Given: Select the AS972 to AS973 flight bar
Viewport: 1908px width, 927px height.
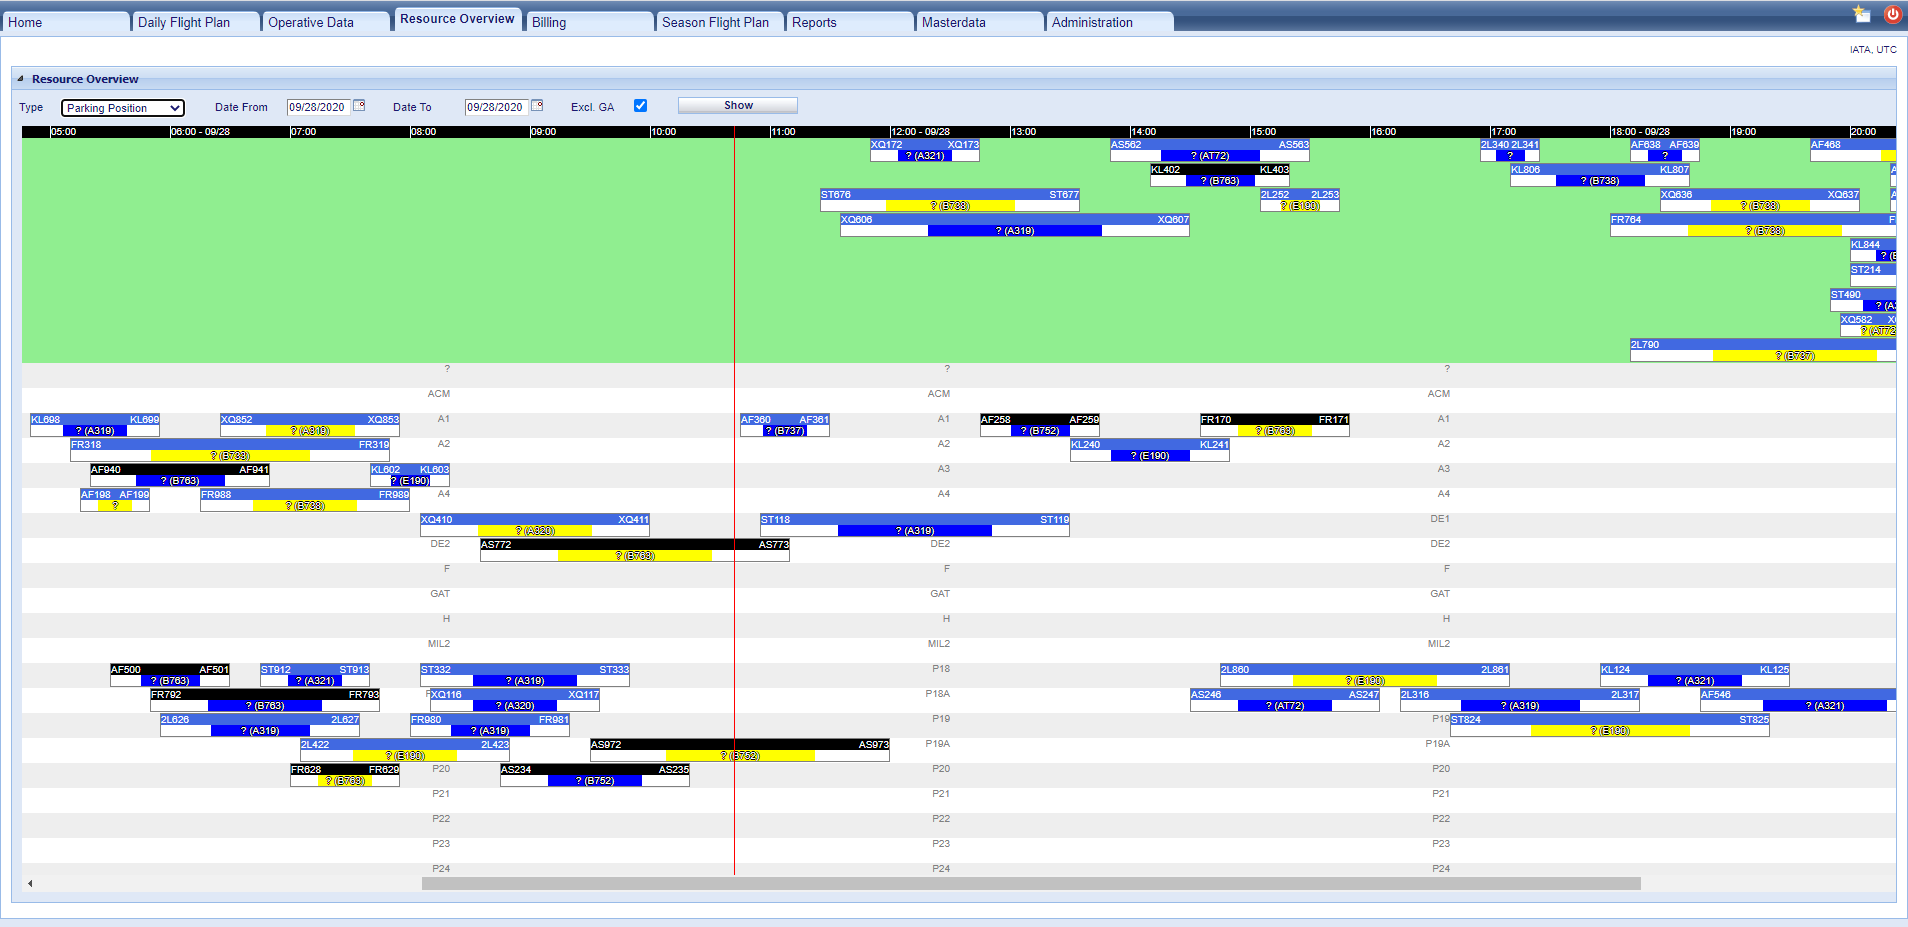Looking at the screenshot, I should [740, 750].
